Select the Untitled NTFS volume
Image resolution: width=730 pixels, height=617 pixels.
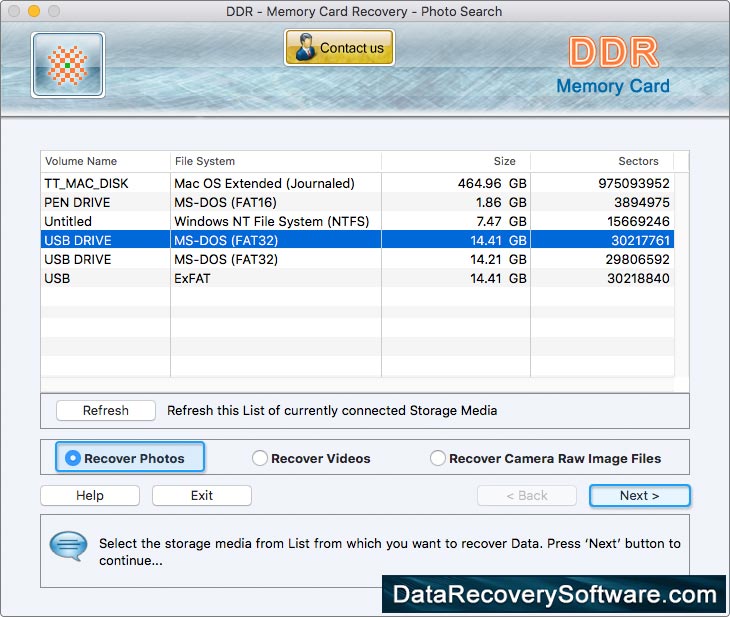point(357,221)
